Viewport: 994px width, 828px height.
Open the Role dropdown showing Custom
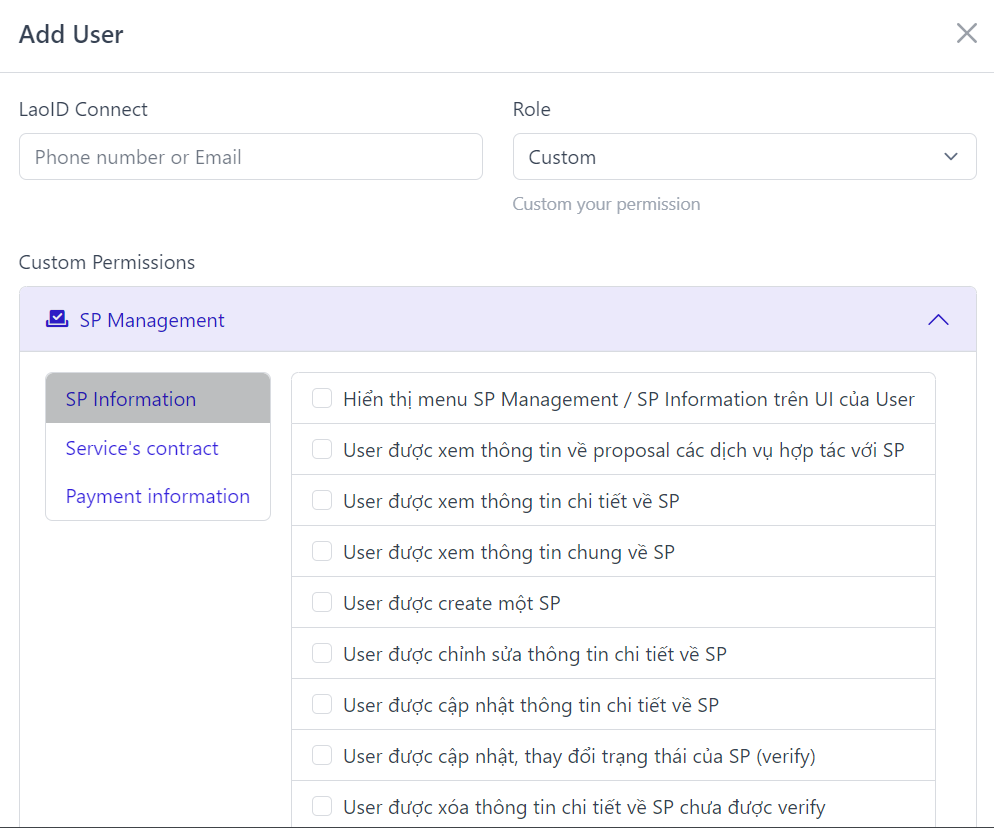click(744, 157)
